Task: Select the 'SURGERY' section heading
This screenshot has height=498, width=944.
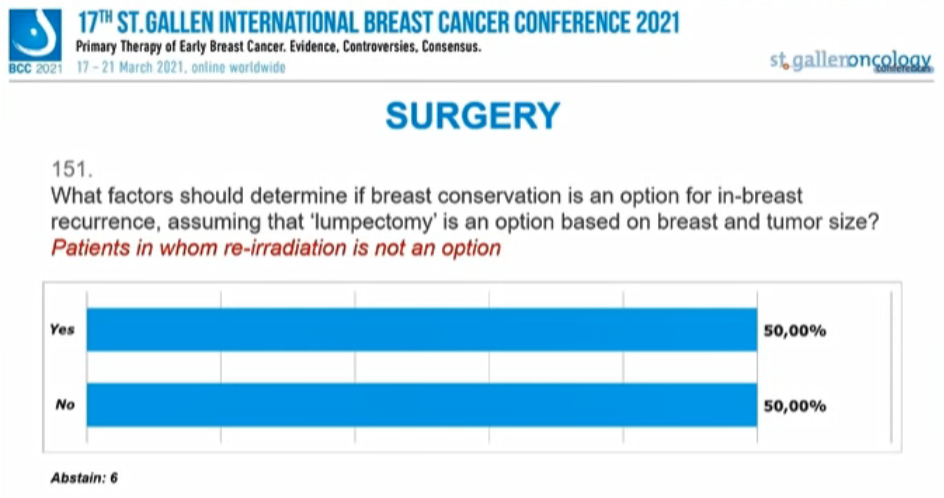Action: (x=472, y=116)
